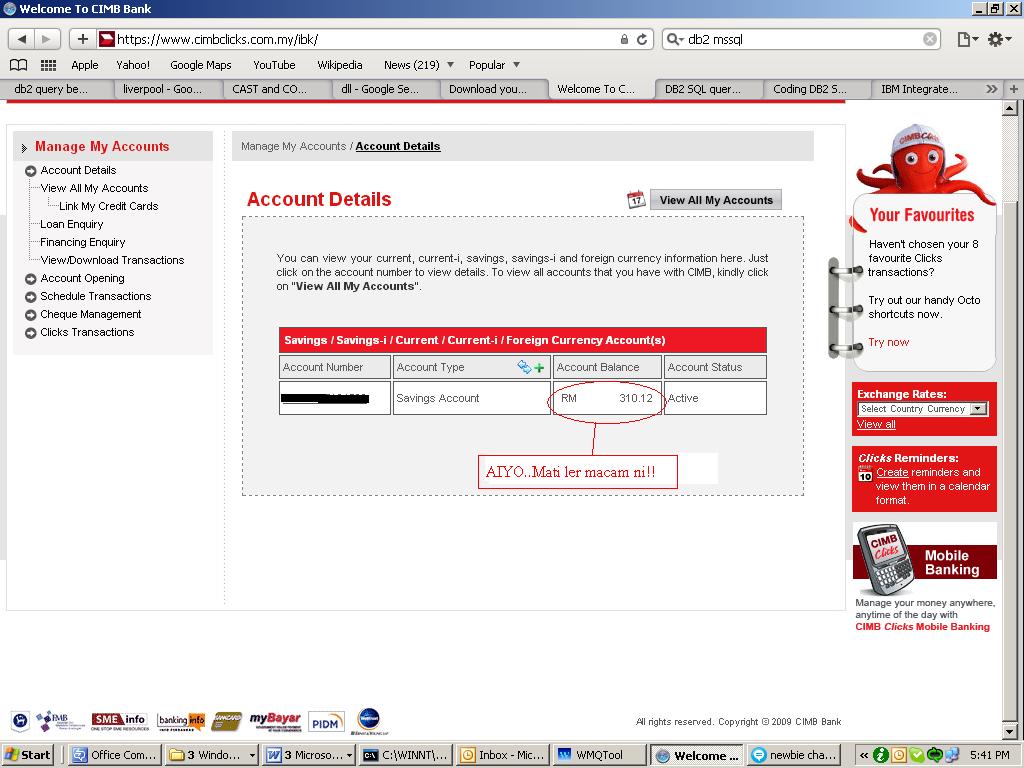The image size is (1024, 768).
Task: Expand the 3 Microsoft taskbar group dropdown
Action: (x=349, y=755)
